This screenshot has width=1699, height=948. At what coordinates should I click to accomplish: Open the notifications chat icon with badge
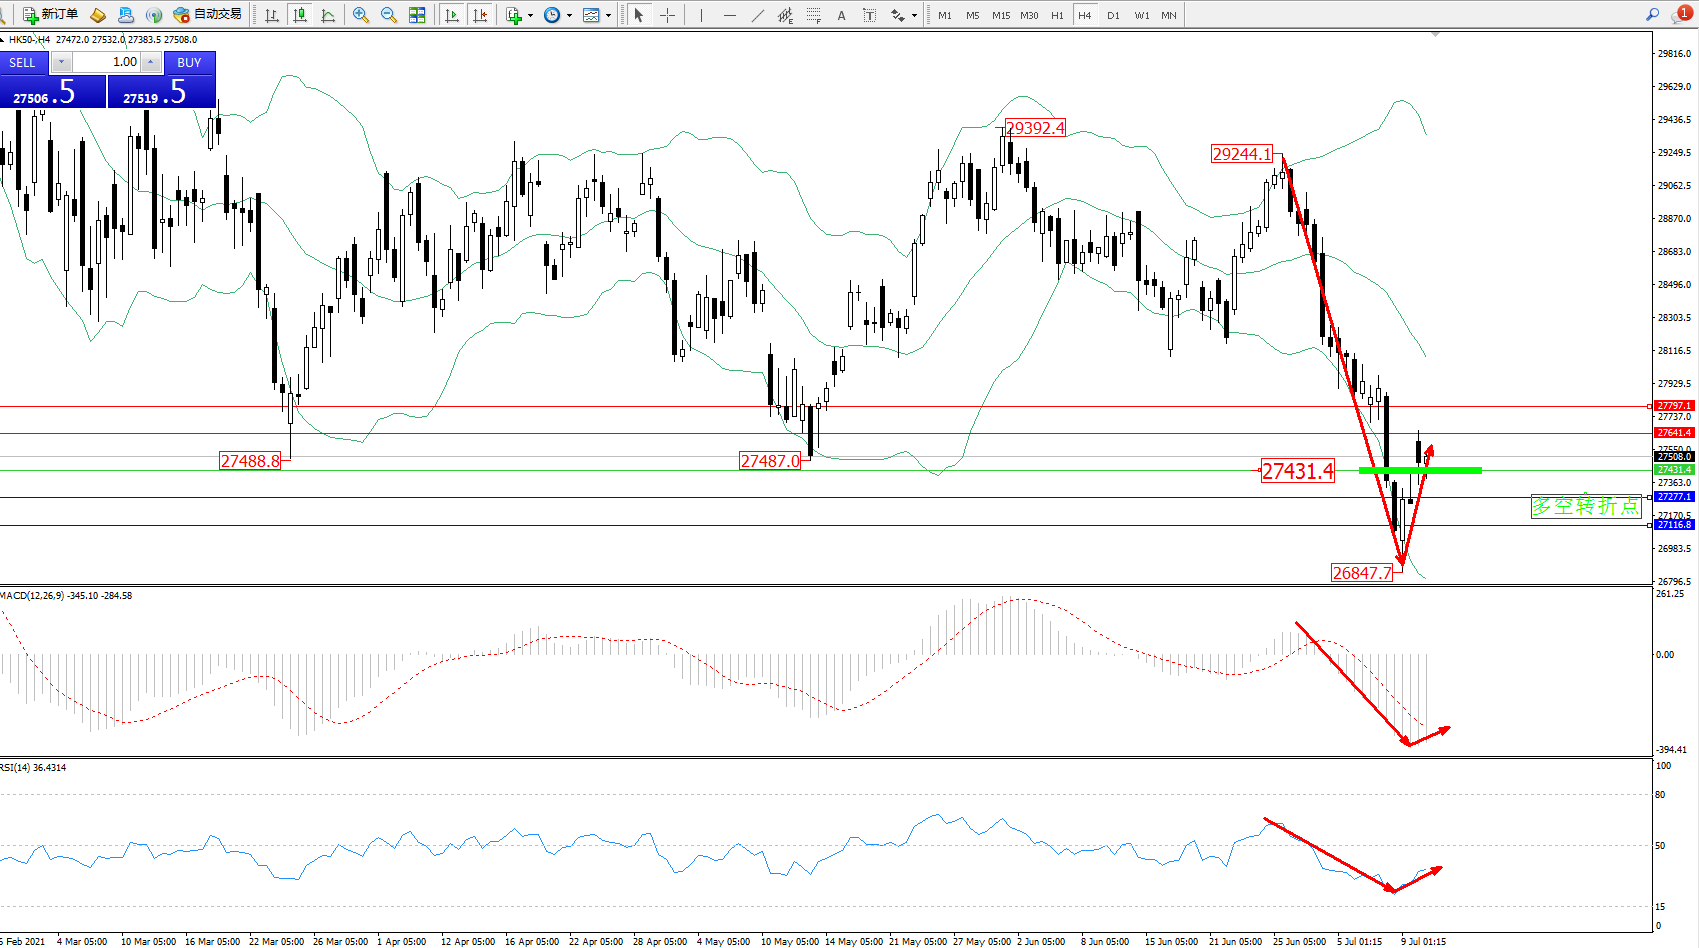1680,14
